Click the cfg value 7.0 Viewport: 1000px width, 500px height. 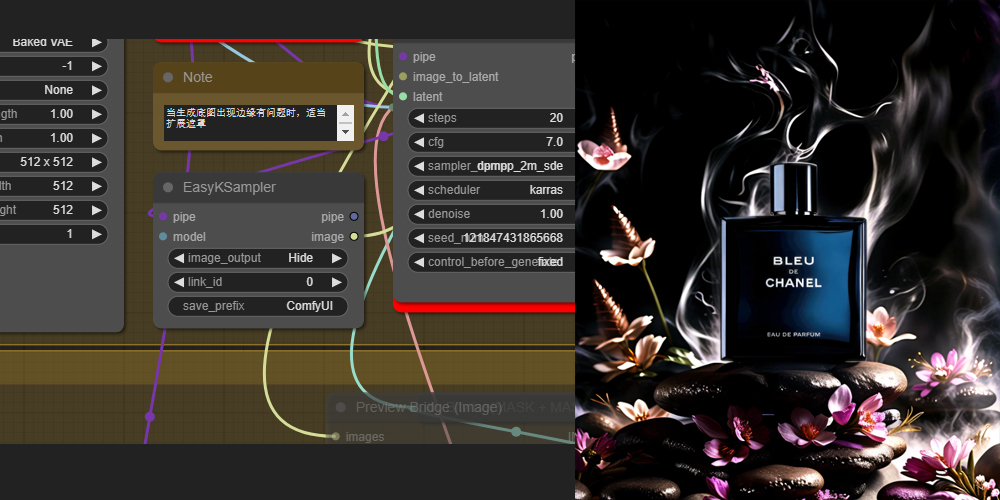click(554, 142)
